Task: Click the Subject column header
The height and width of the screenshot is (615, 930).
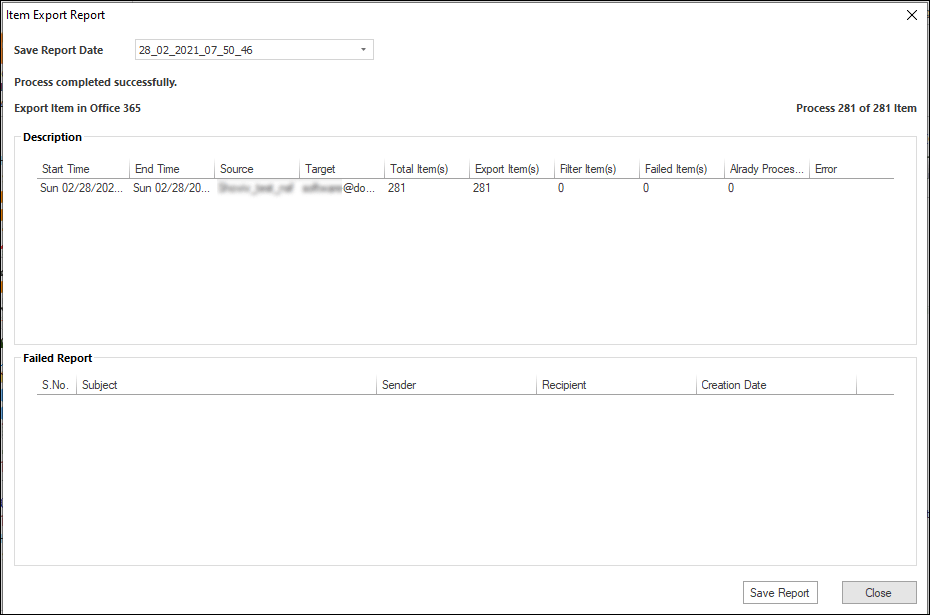Action: coord(227,385)
